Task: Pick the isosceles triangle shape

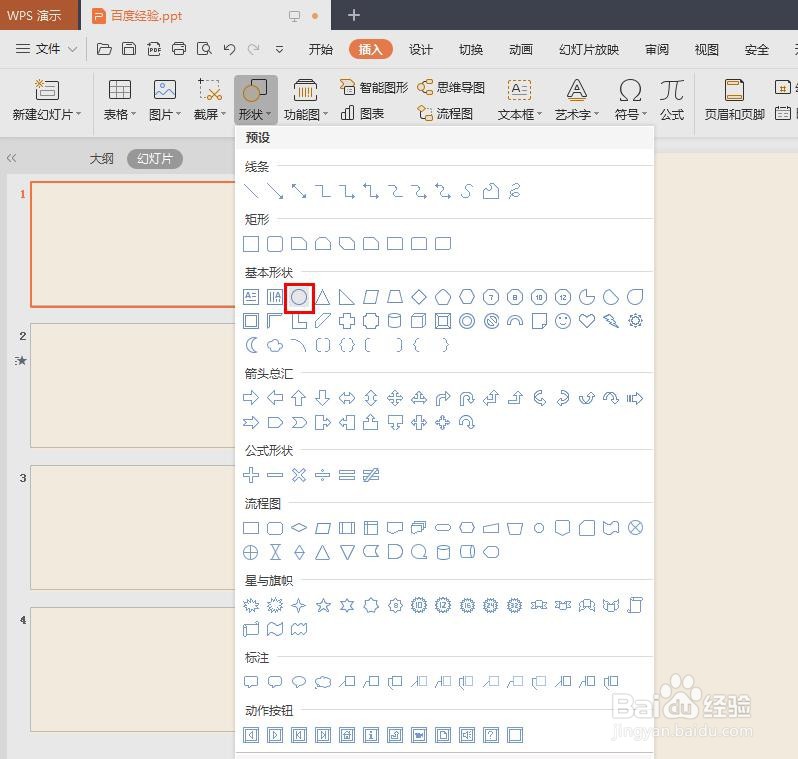Action: point(323,297)
